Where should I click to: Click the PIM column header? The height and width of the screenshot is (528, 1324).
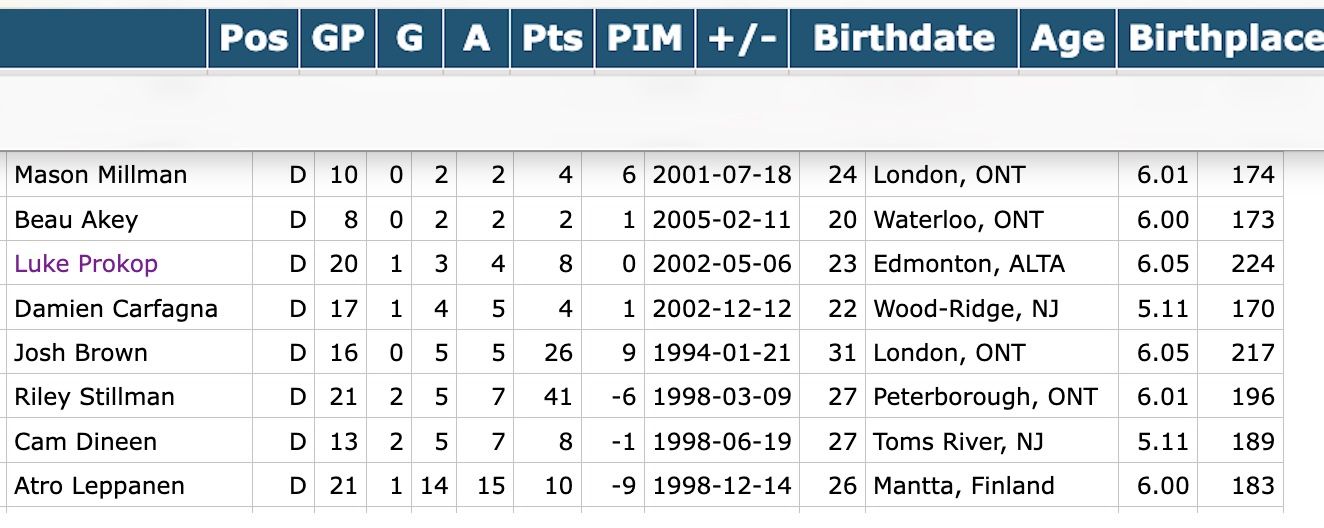point(645,38)
